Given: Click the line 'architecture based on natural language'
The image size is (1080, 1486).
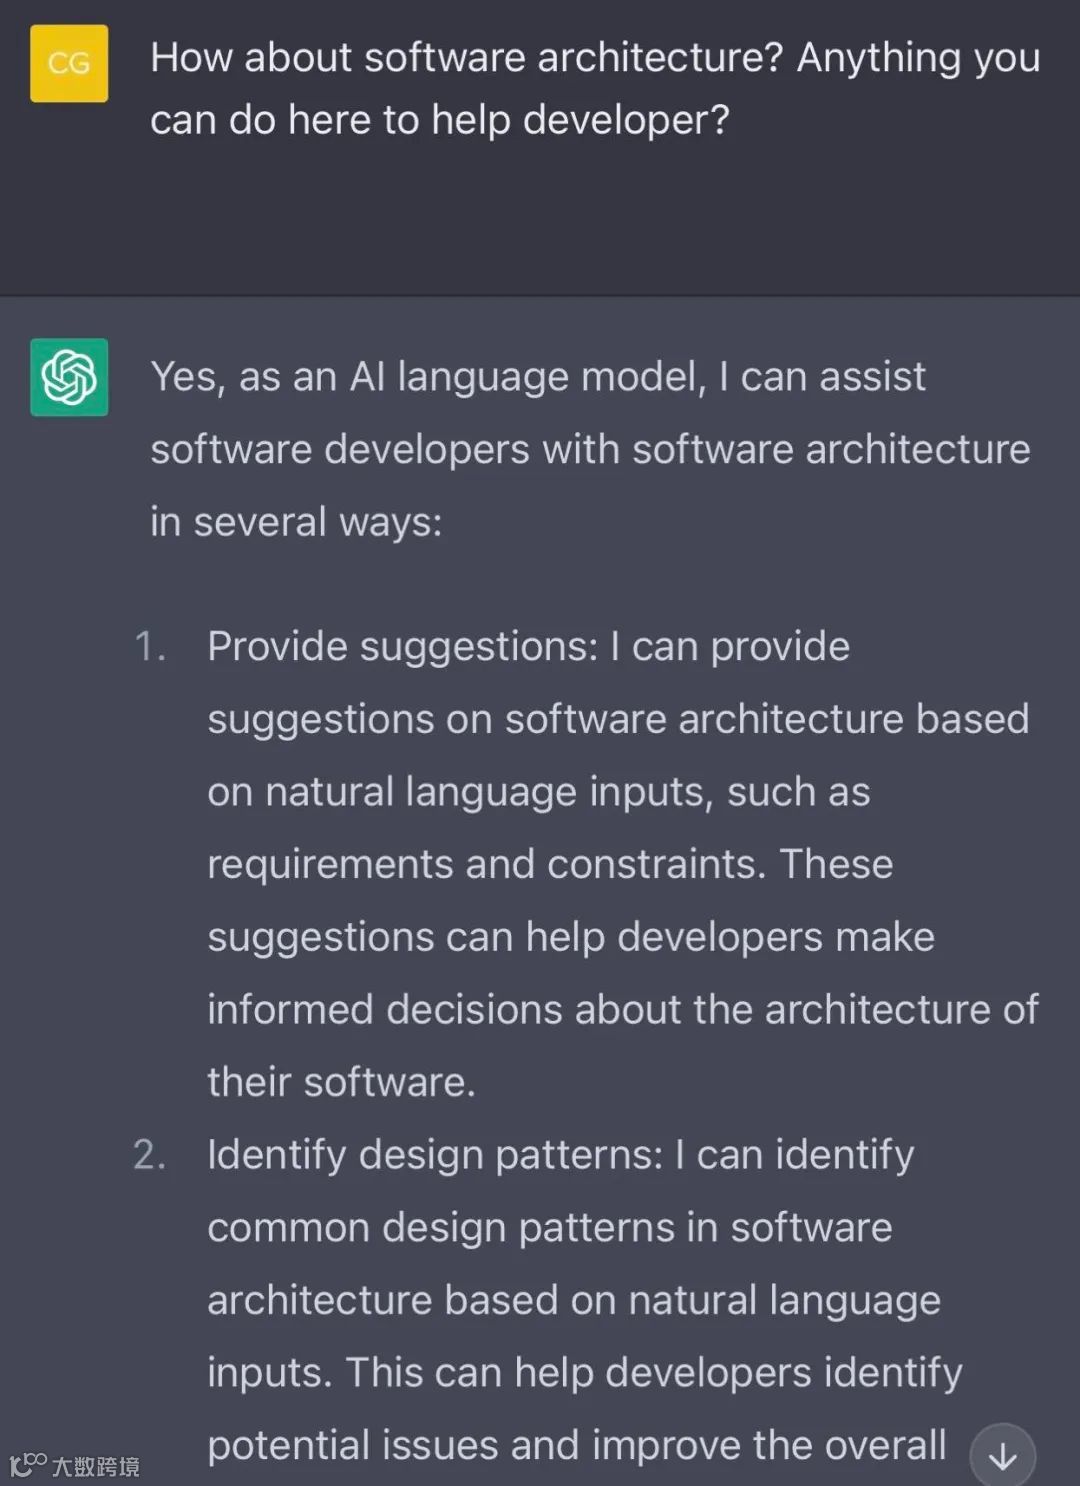Looking at the screenshot, I should point(573,1300).
